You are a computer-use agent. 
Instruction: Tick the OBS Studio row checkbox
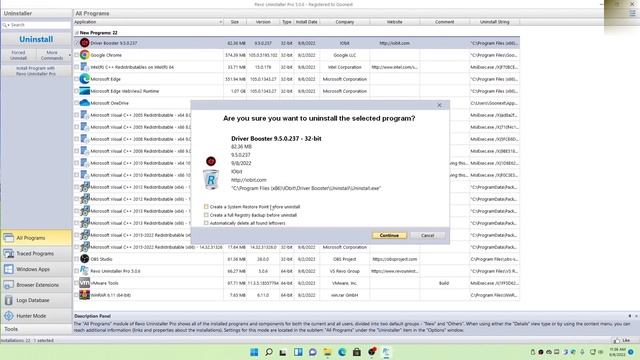pos(76,259)
